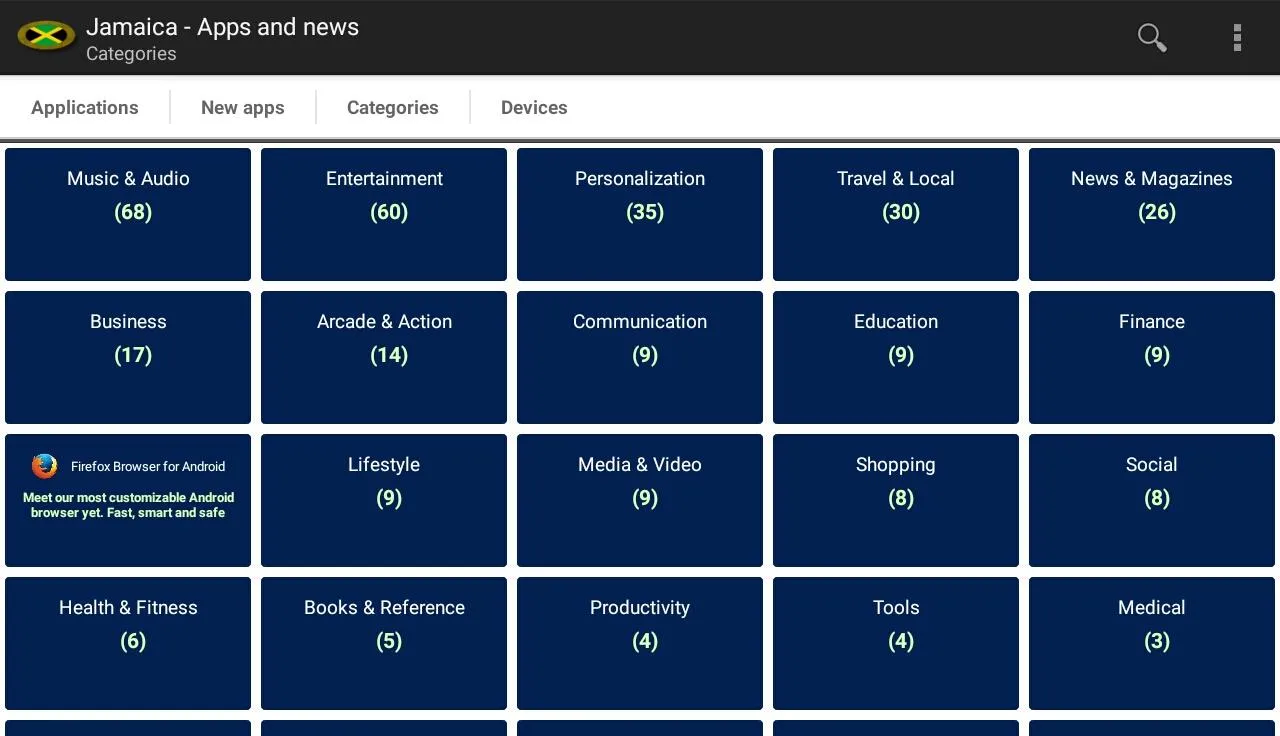Select the Personalization category
The image size is (1280, 736).
click(640, 214)
